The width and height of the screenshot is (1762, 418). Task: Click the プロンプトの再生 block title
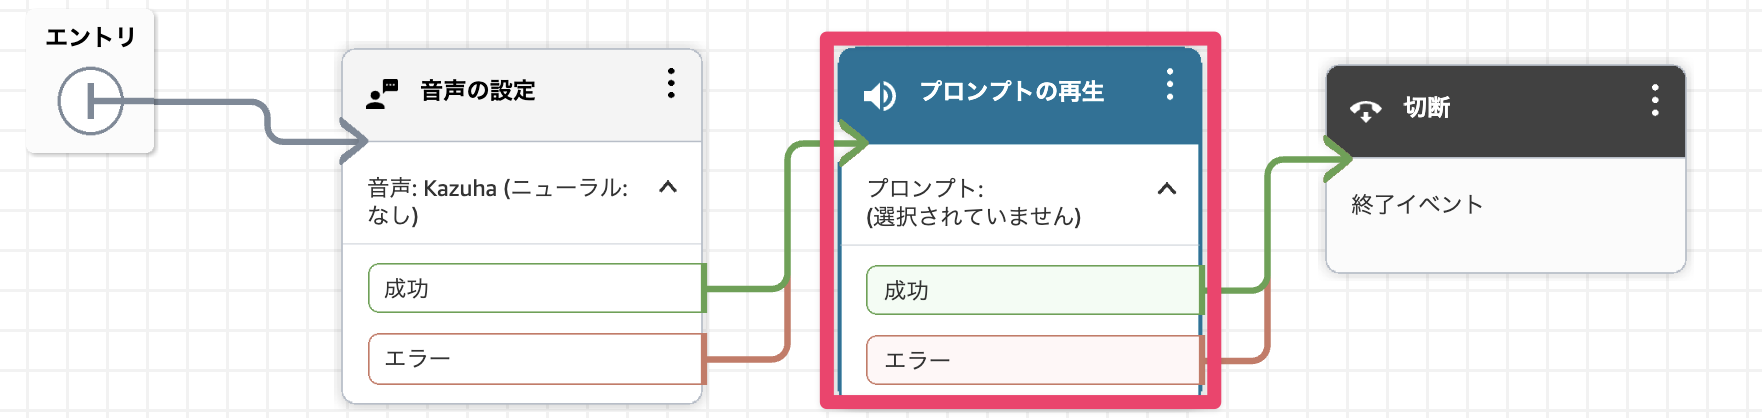tap(1011, 92)
